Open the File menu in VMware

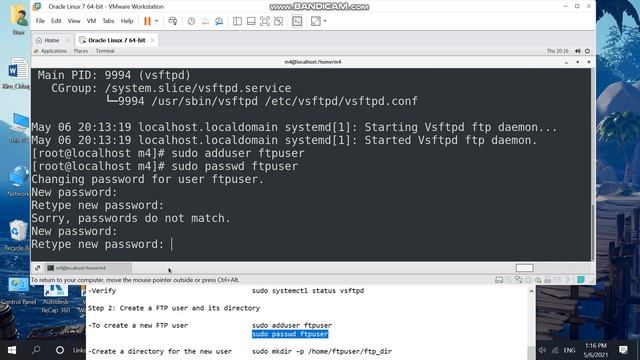(x=40, y=21)
